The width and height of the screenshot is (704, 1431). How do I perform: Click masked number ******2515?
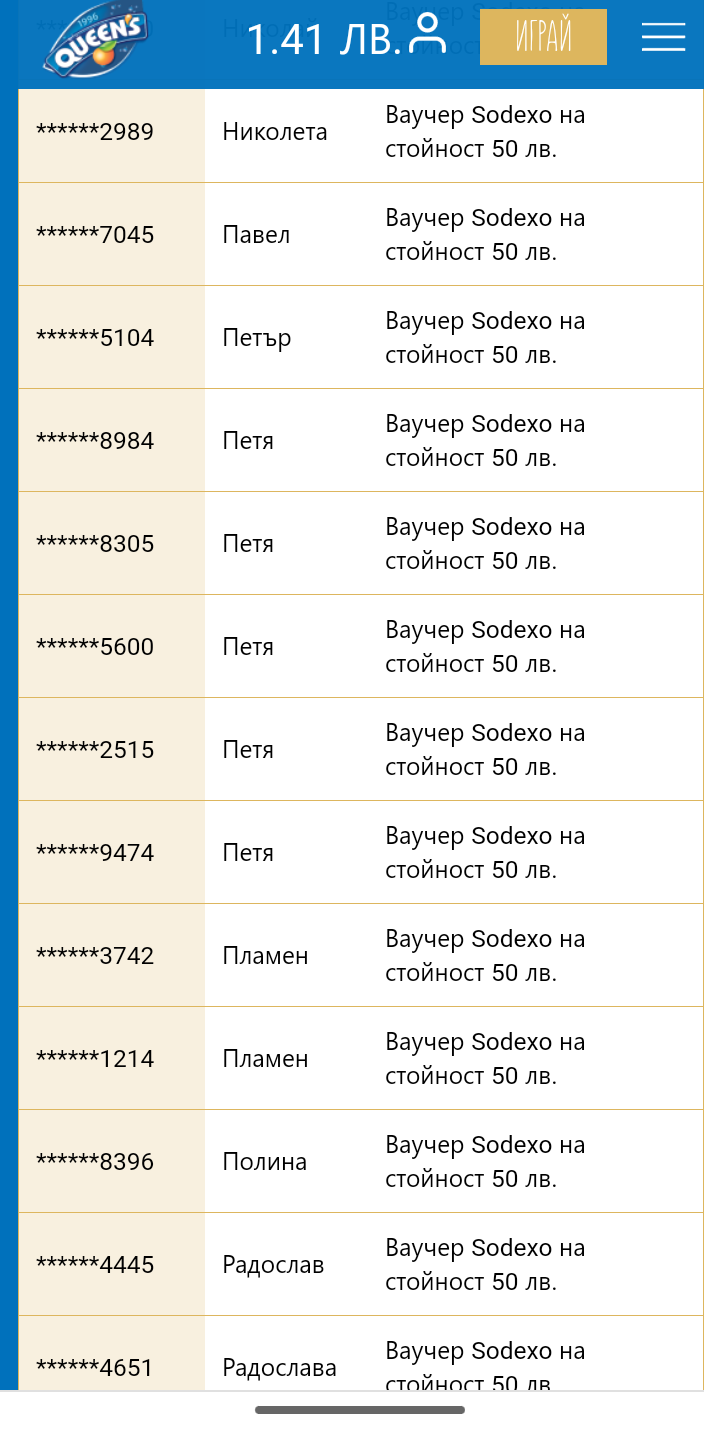tap(95, 750)
